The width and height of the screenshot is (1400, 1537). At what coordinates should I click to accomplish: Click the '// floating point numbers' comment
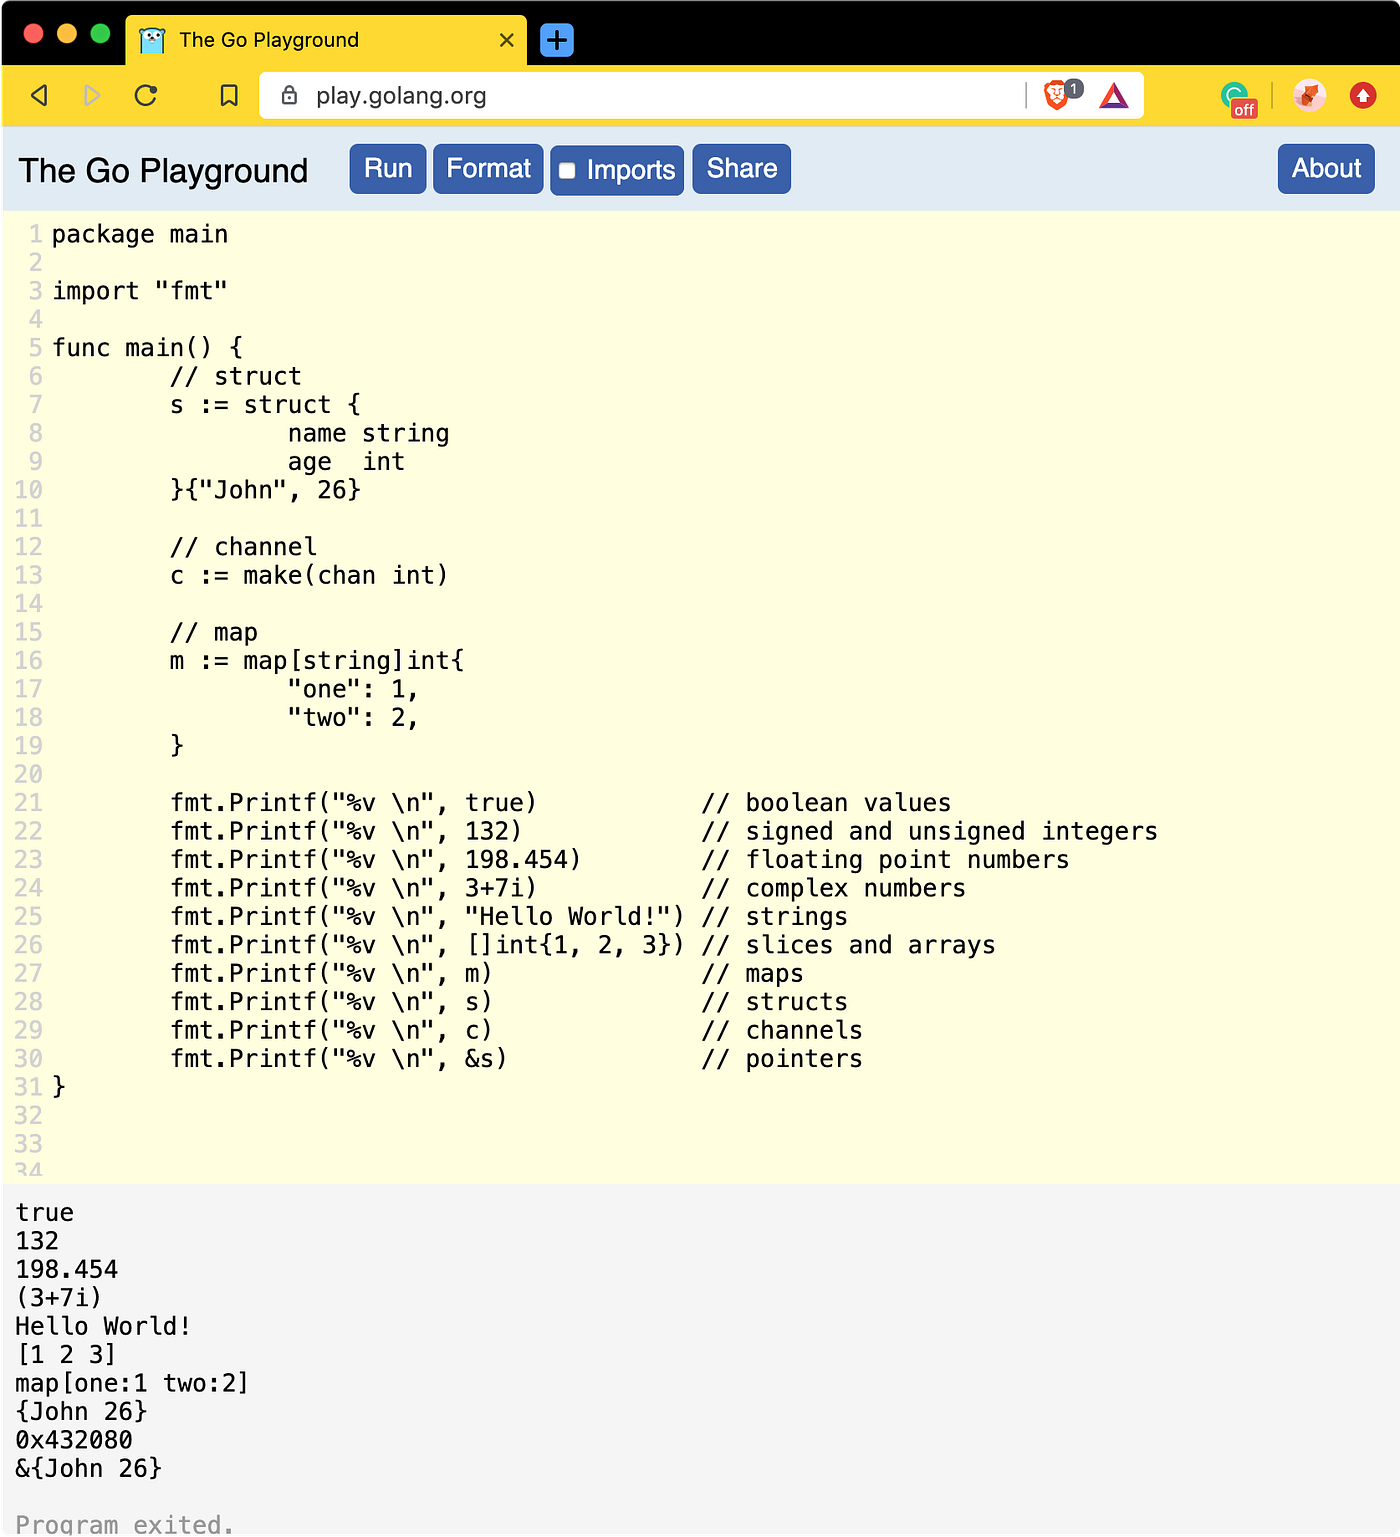click(x=885, y=860)
